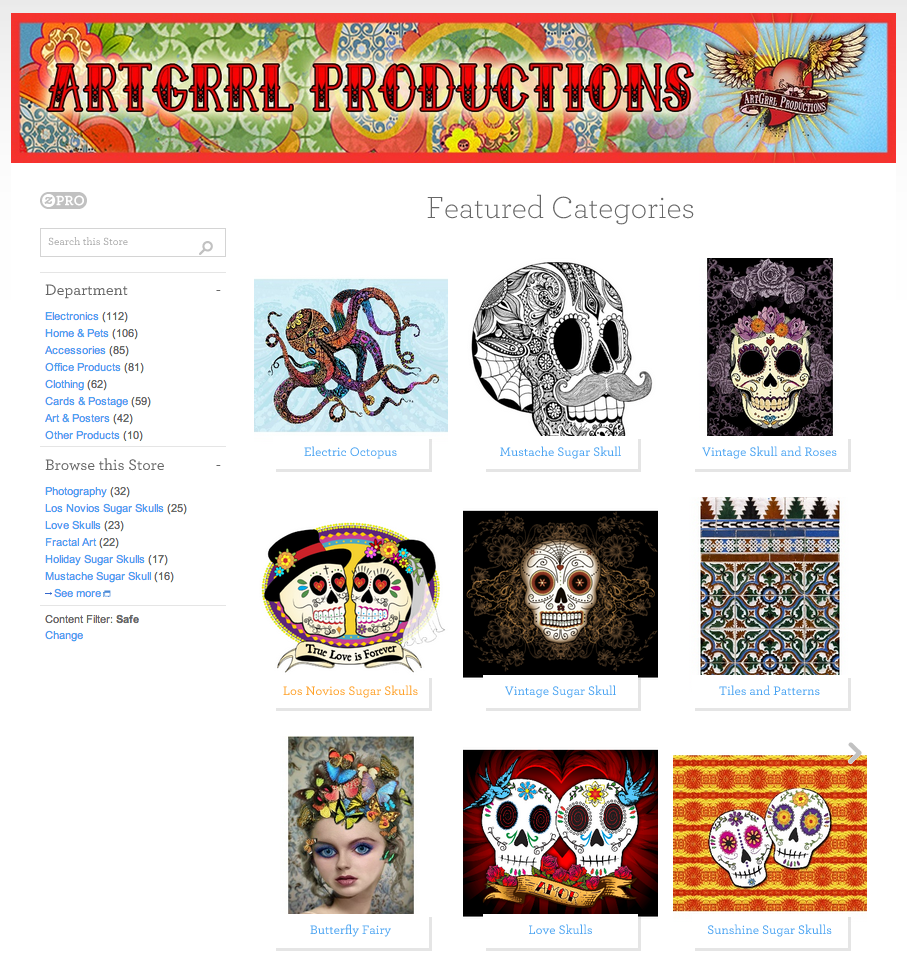The image size is (907, 969).
Task: Click the next arrow chevron beside the categories
Action: pos(854,753)
